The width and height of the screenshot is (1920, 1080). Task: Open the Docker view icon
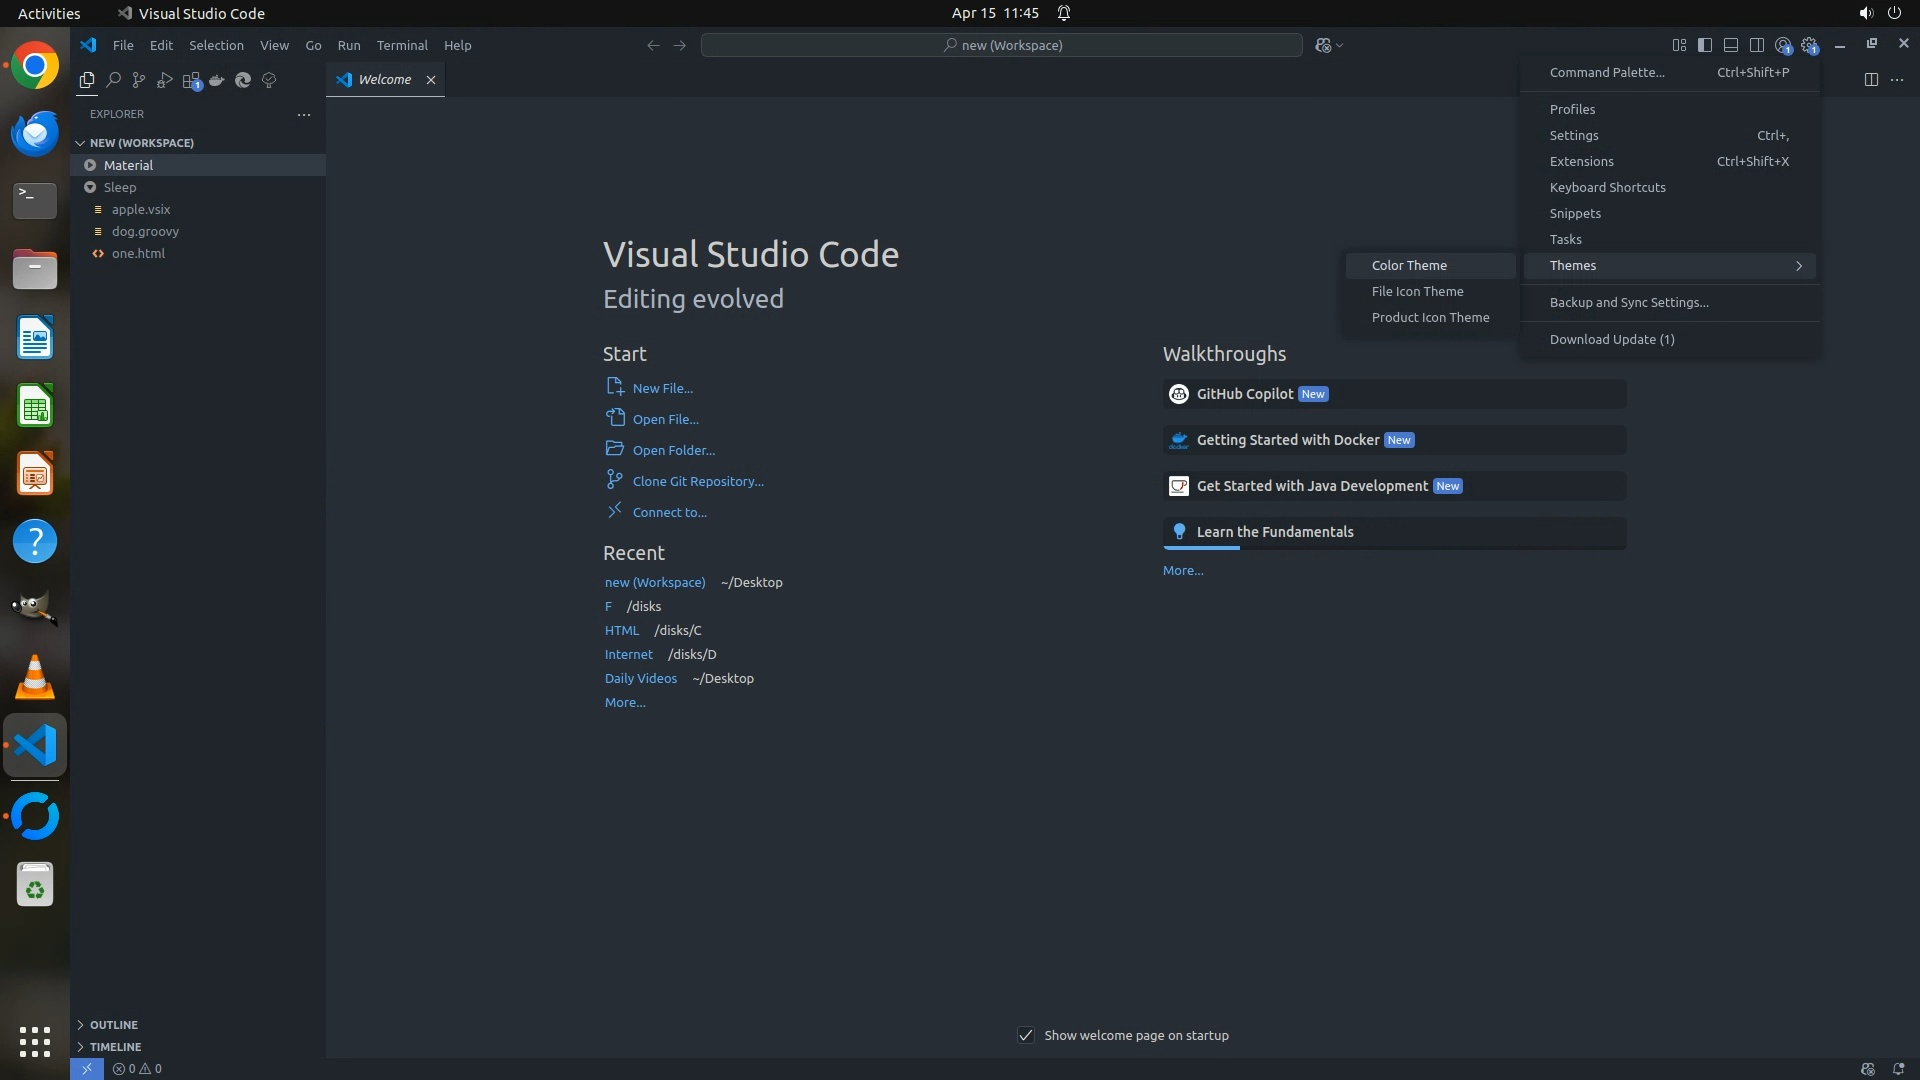click(x=217, y=80)
